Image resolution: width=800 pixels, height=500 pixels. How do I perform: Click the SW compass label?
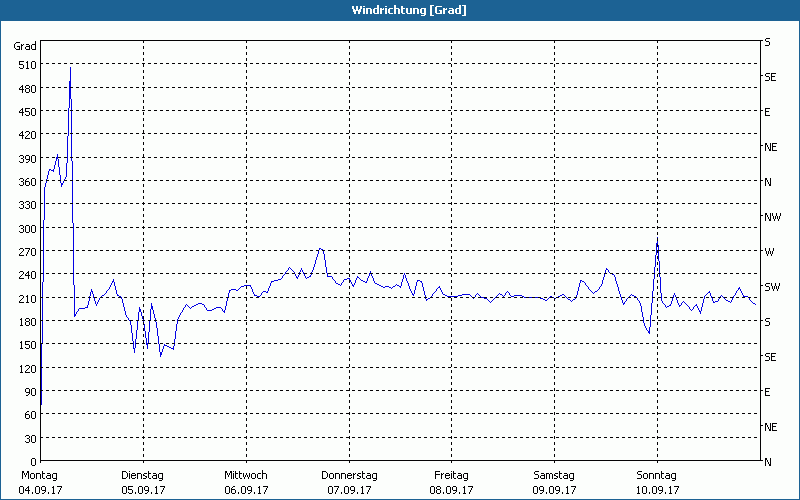tap(772, 287)
